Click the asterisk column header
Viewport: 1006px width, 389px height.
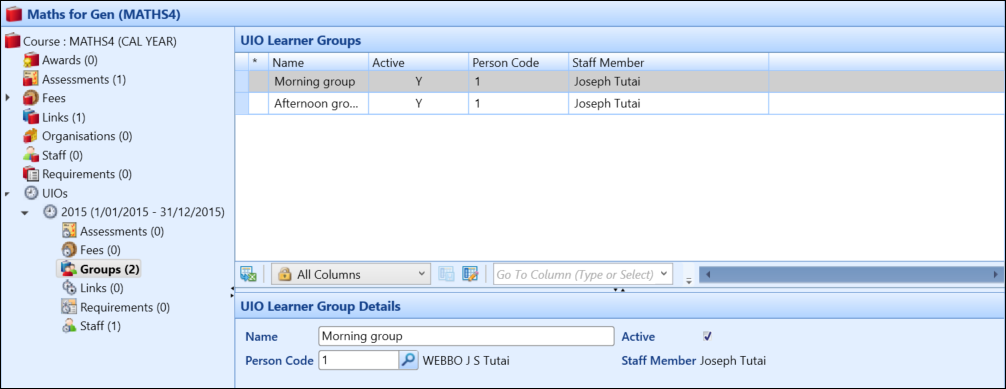[259, 62]
